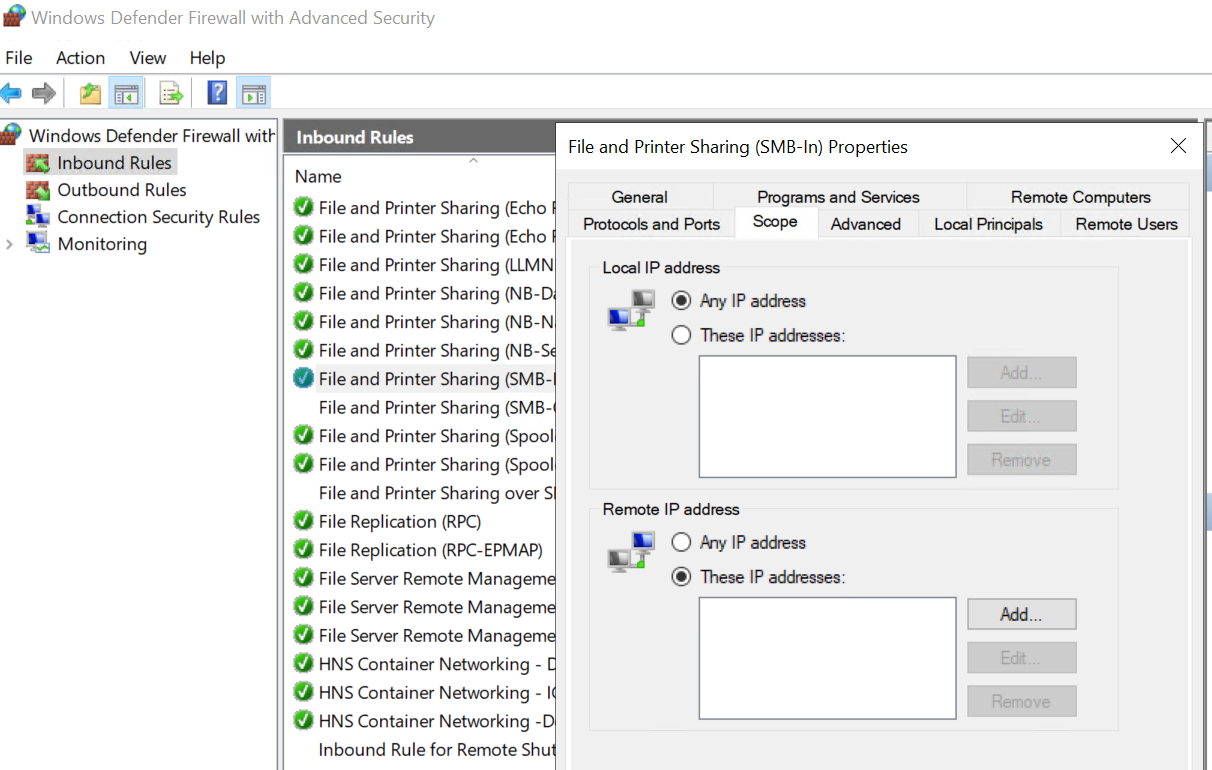The width and height of the screenshot is (1212, 770).
Task: Select Outbound Rules in the tree
Action: (x=122, y=189)
